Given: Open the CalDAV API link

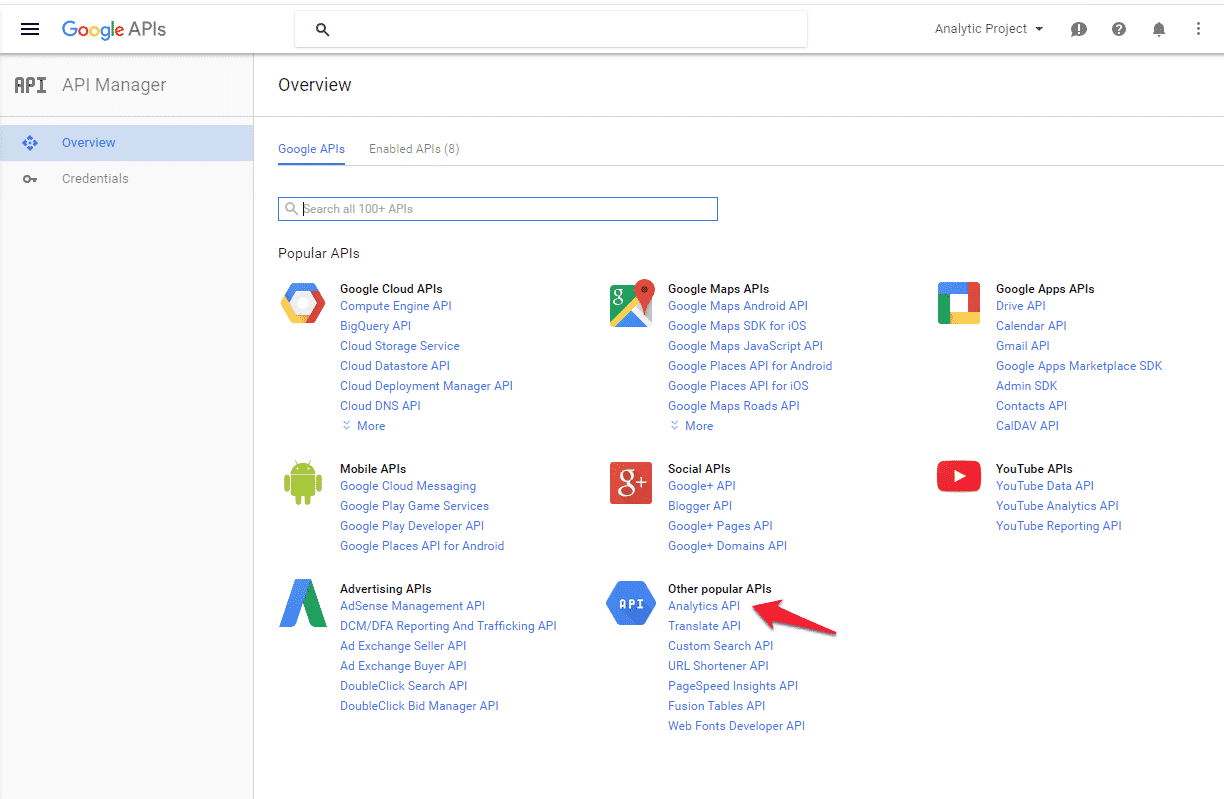Looking at the screenshot, I should 1027,426.
